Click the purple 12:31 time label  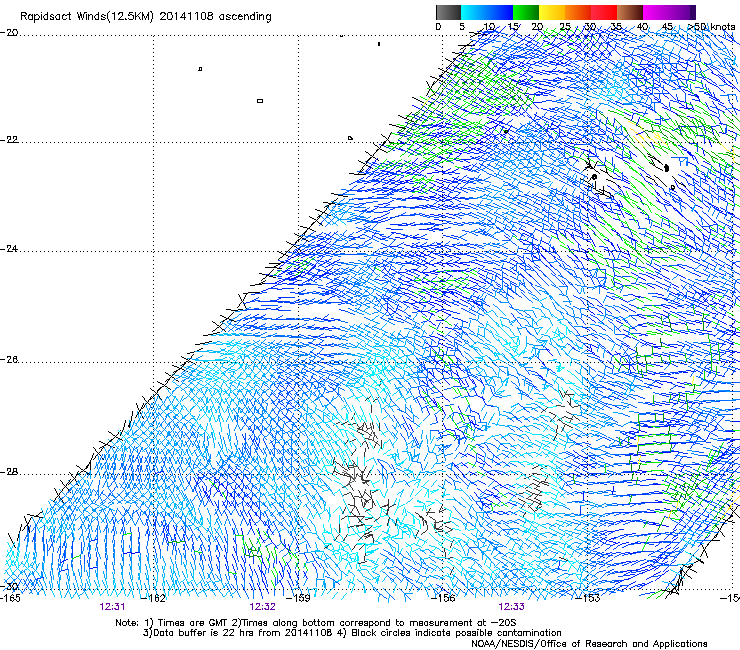click(112, 607)
